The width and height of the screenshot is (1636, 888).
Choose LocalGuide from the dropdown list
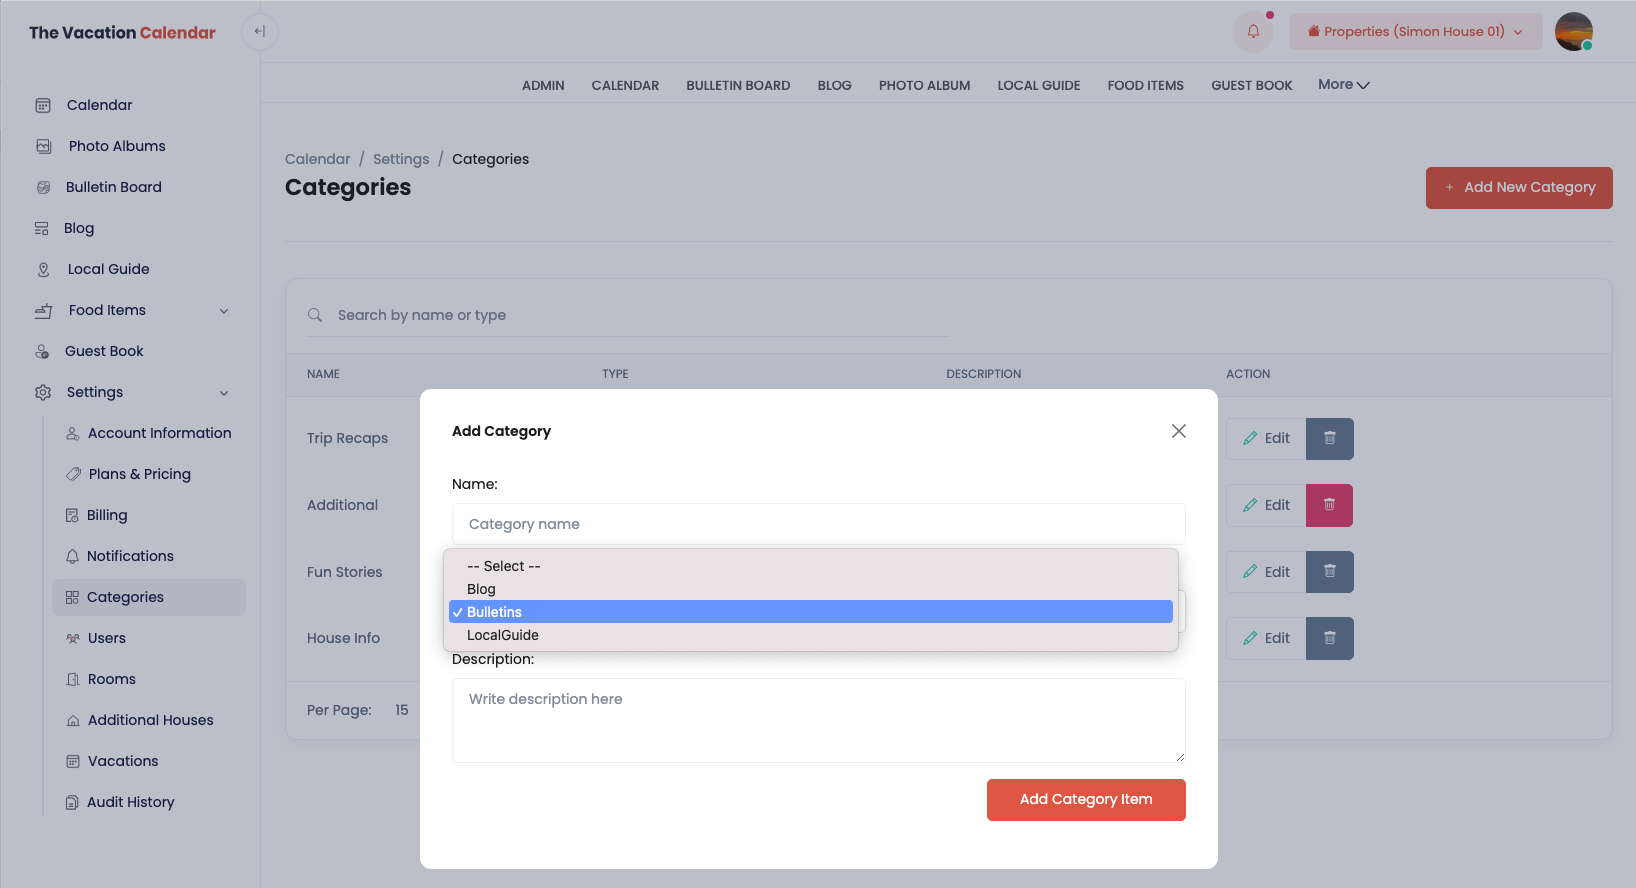pos(503,635)
